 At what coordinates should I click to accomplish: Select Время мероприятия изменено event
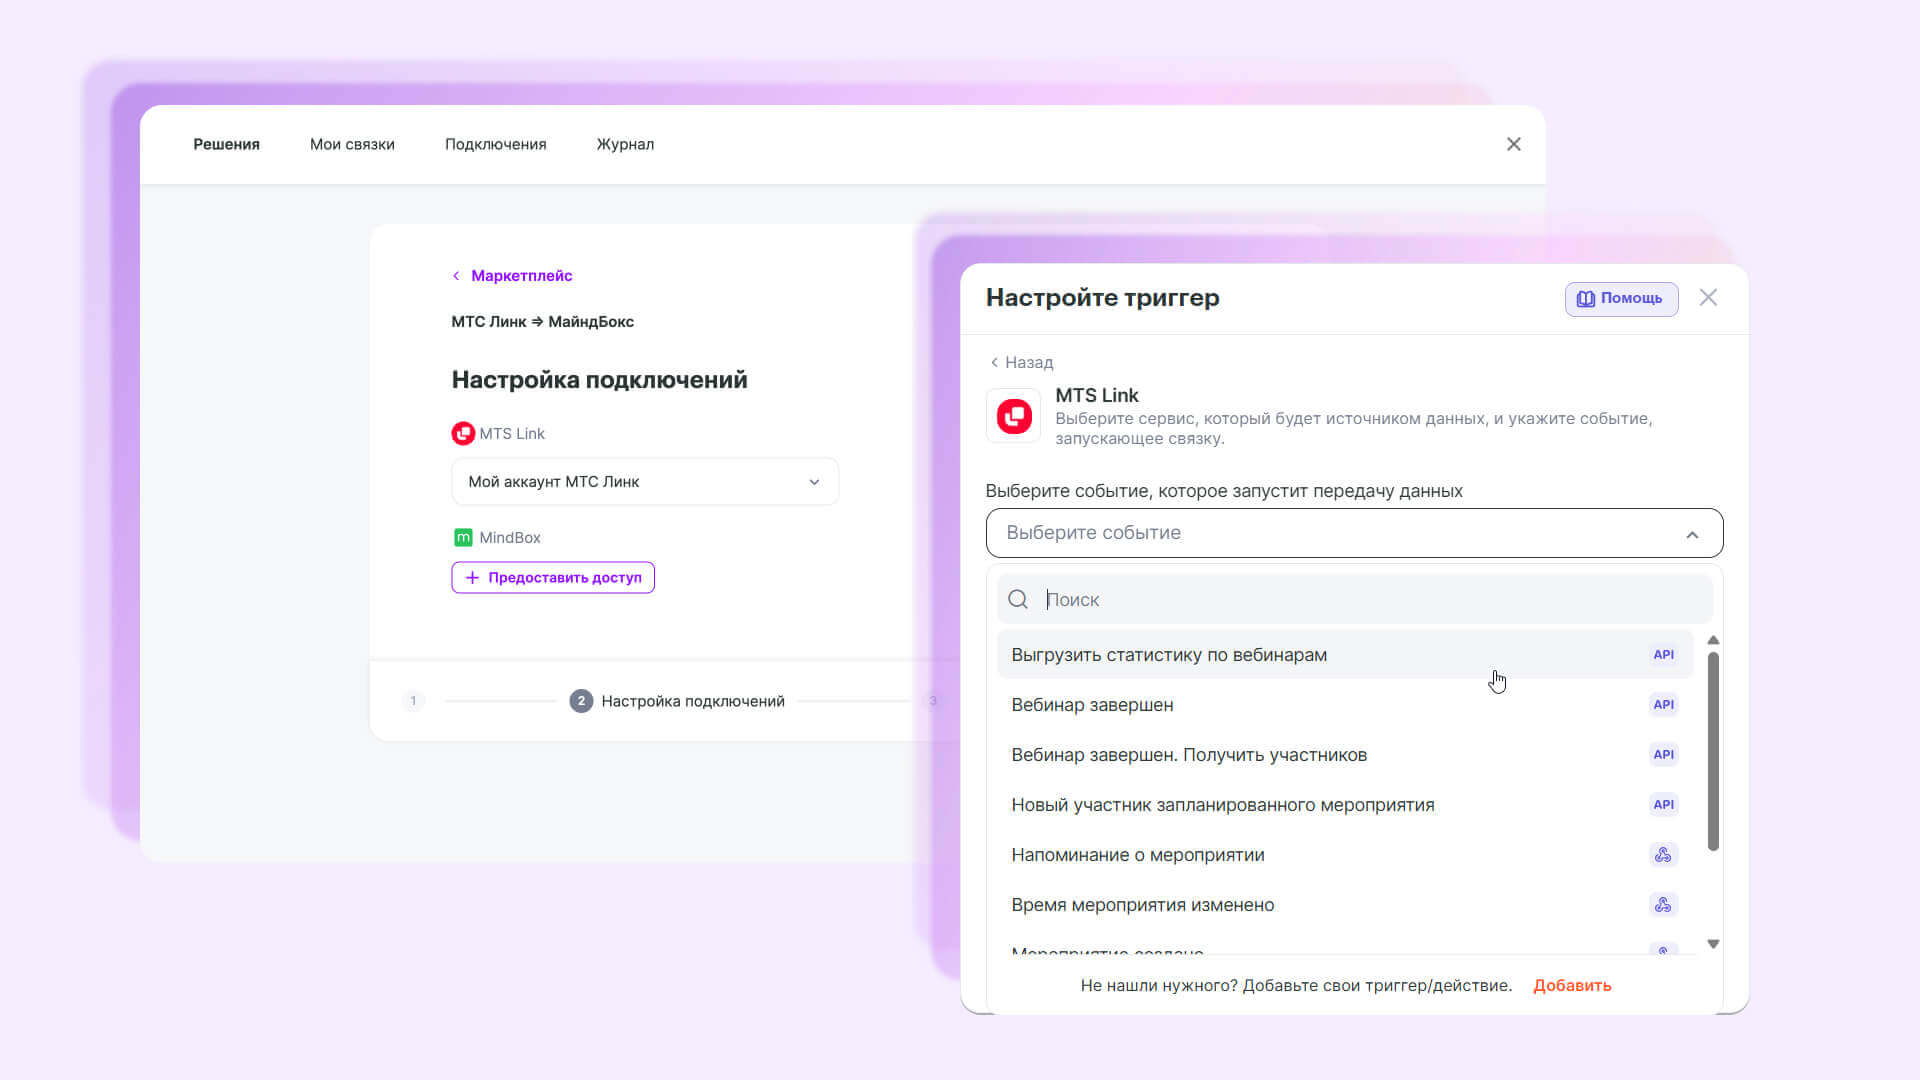(1344, 905)
